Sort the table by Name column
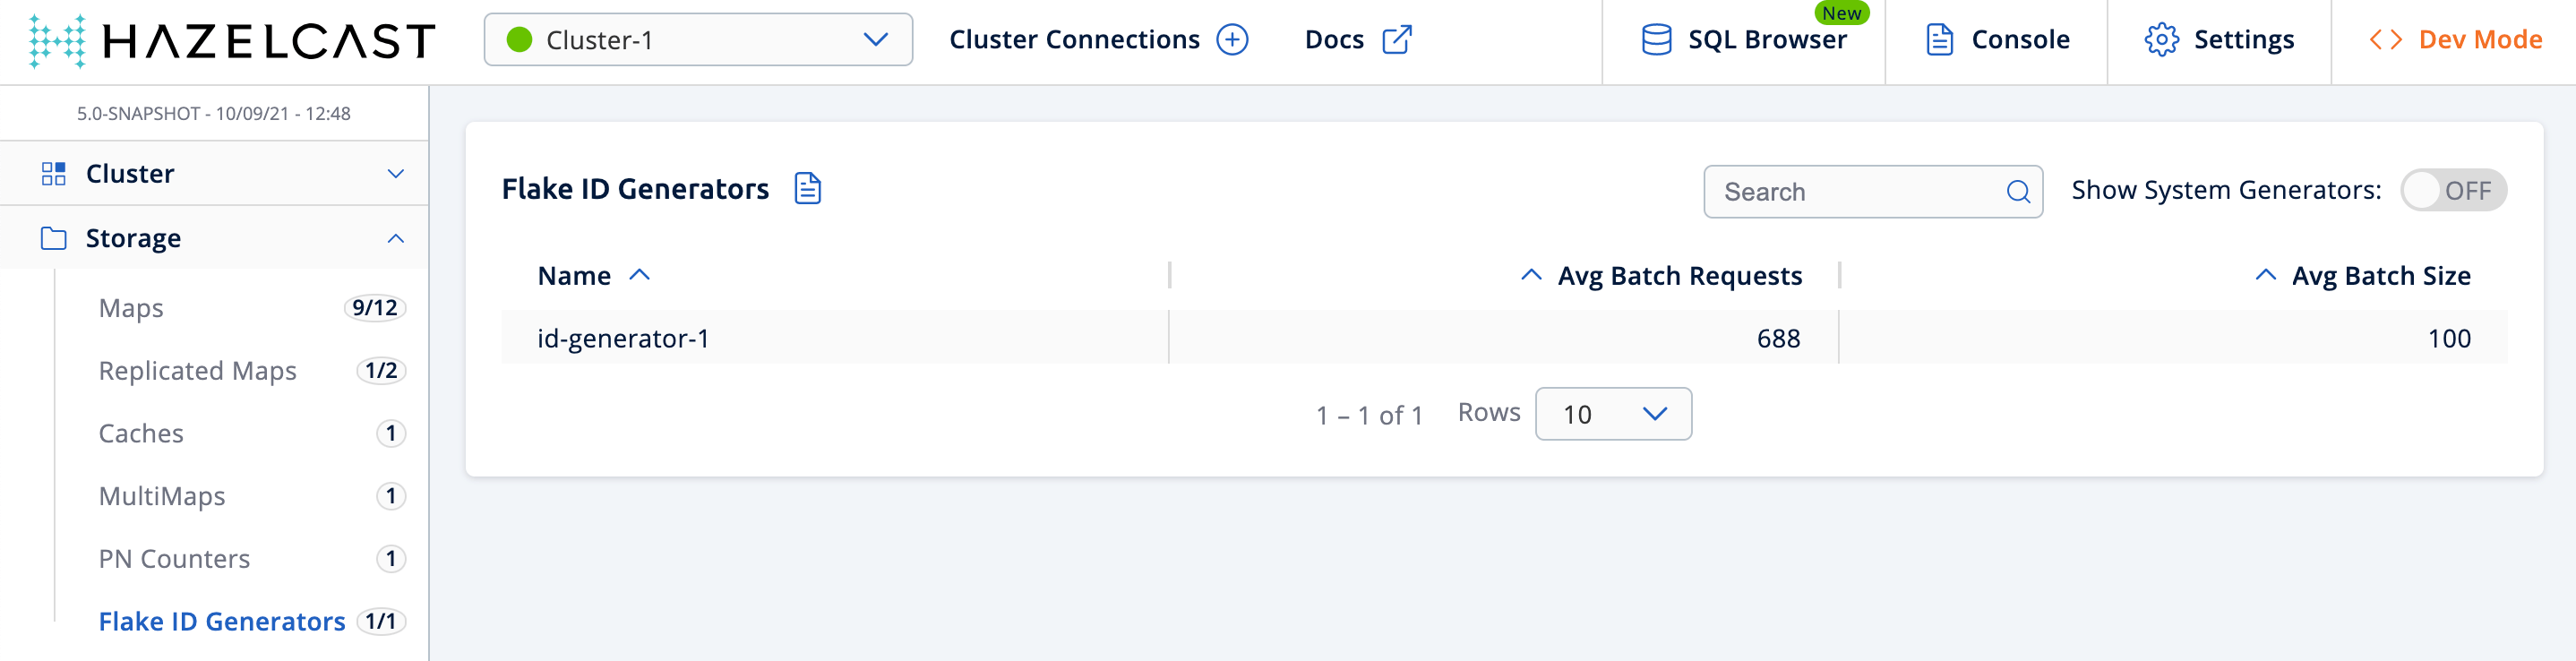Screen dimensions: 2576x661 pyautogui.click(x=574, y=276)
